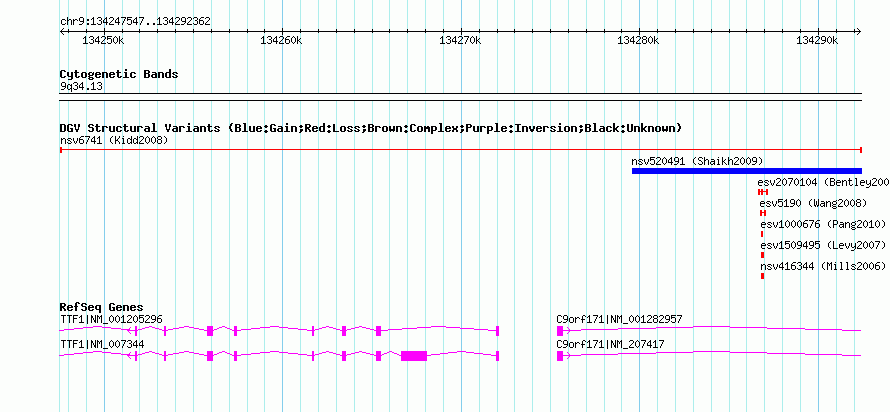Click the red esv1000676 variant marker
Image resolution: width=890 pixels, height=412 pixels.
762,234
